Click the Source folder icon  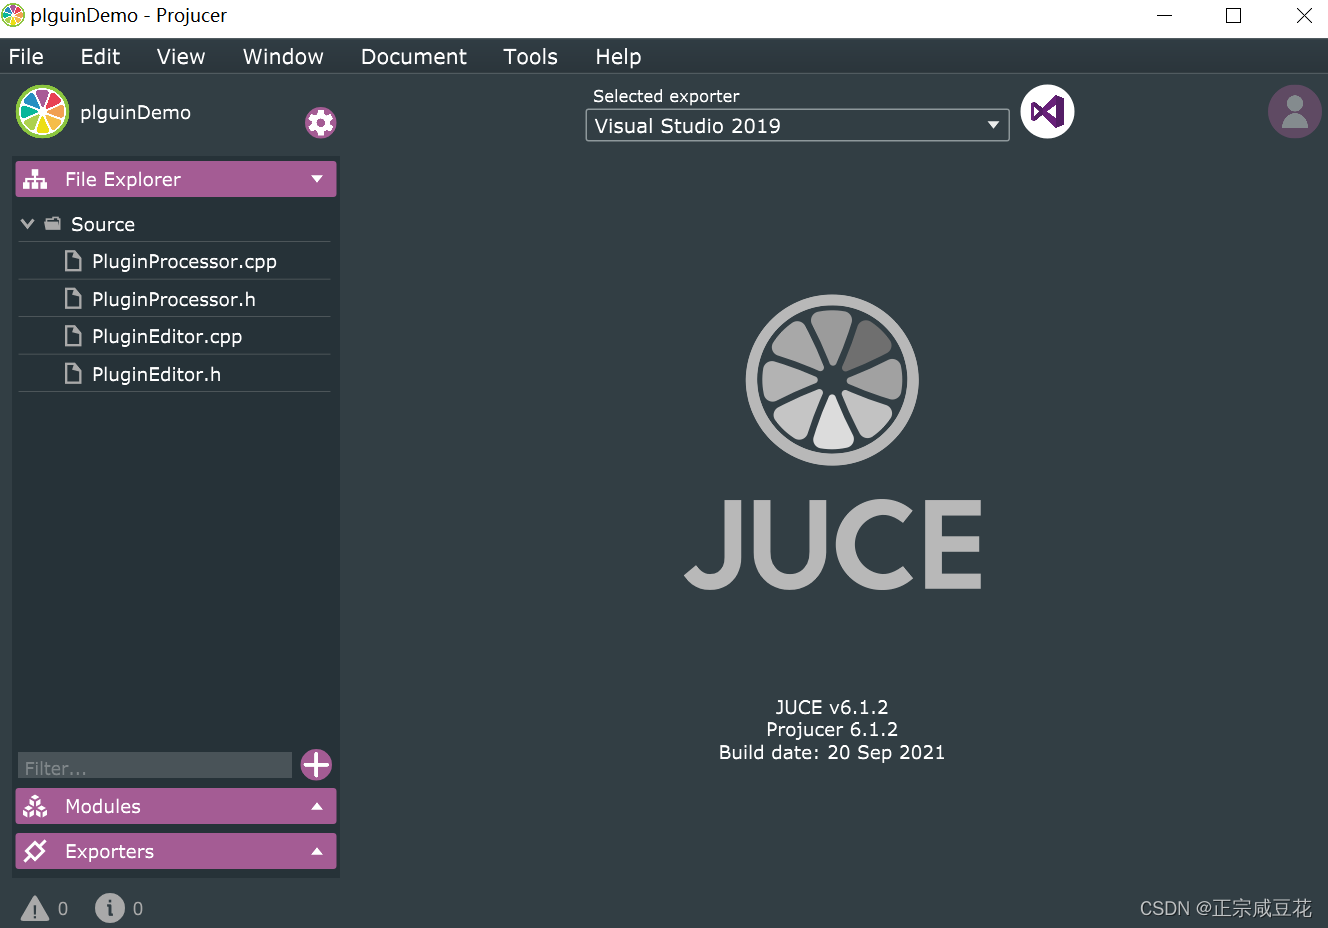pyautogui.click(x=53, y=224)
